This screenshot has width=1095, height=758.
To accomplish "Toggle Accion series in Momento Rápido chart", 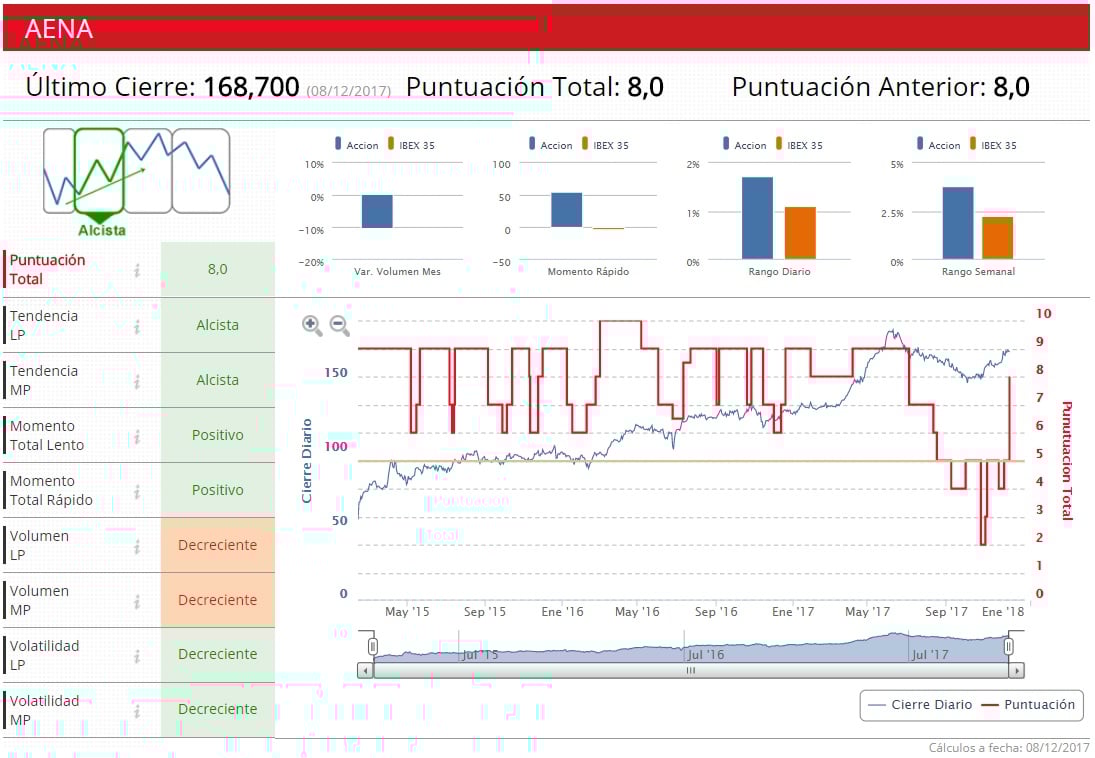I will [x=551, y=145].
